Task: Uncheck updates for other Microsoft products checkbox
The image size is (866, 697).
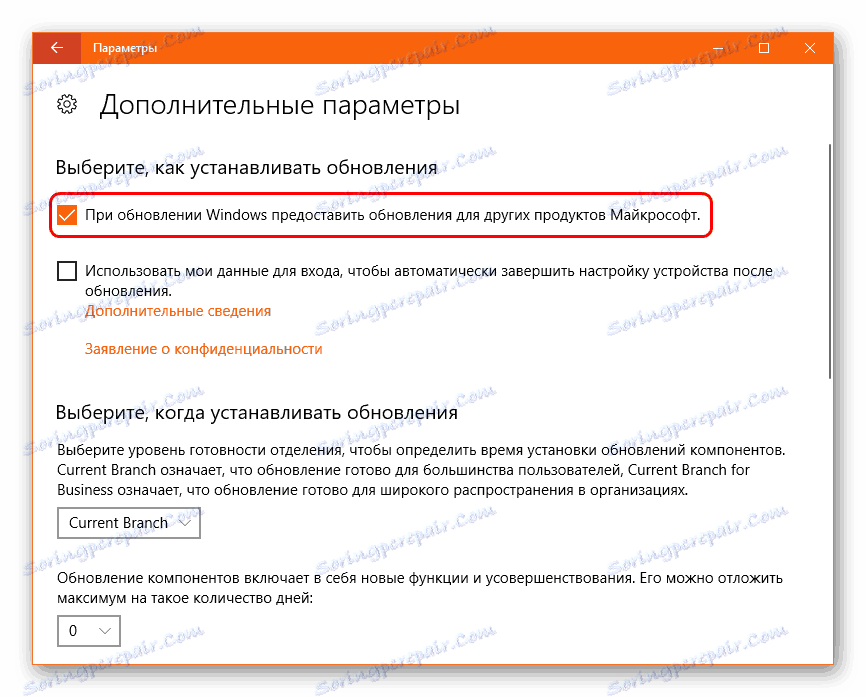Action: [x=67, y=215]
